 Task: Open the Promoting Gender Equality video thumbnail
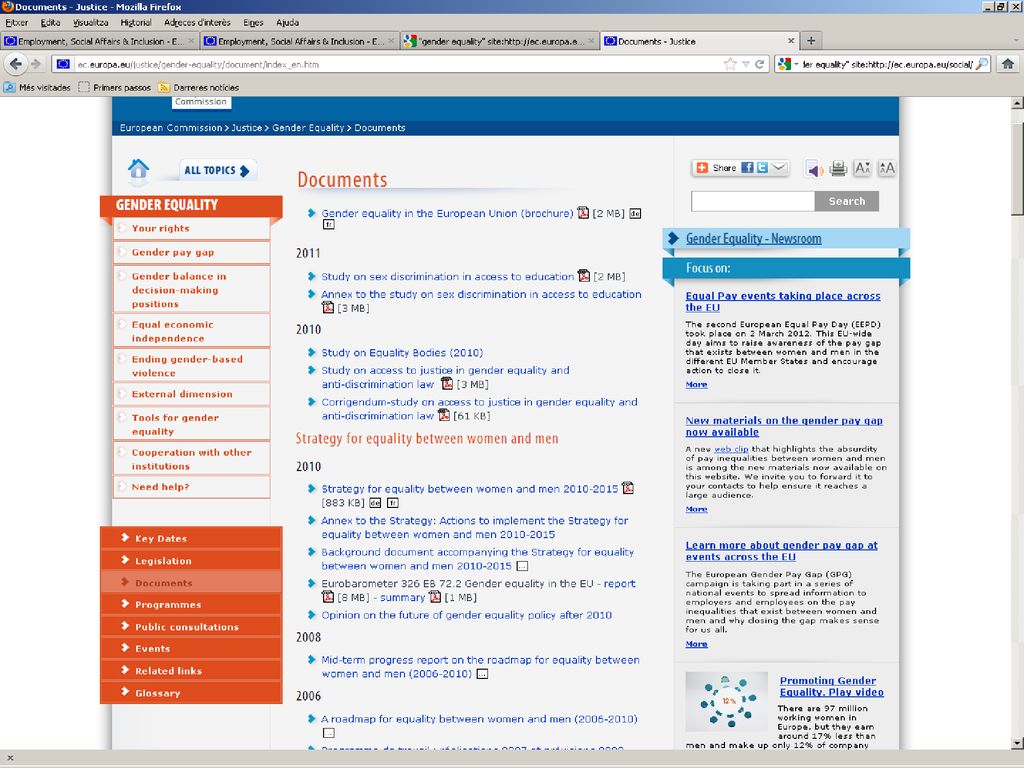click(x=726, y=701)
